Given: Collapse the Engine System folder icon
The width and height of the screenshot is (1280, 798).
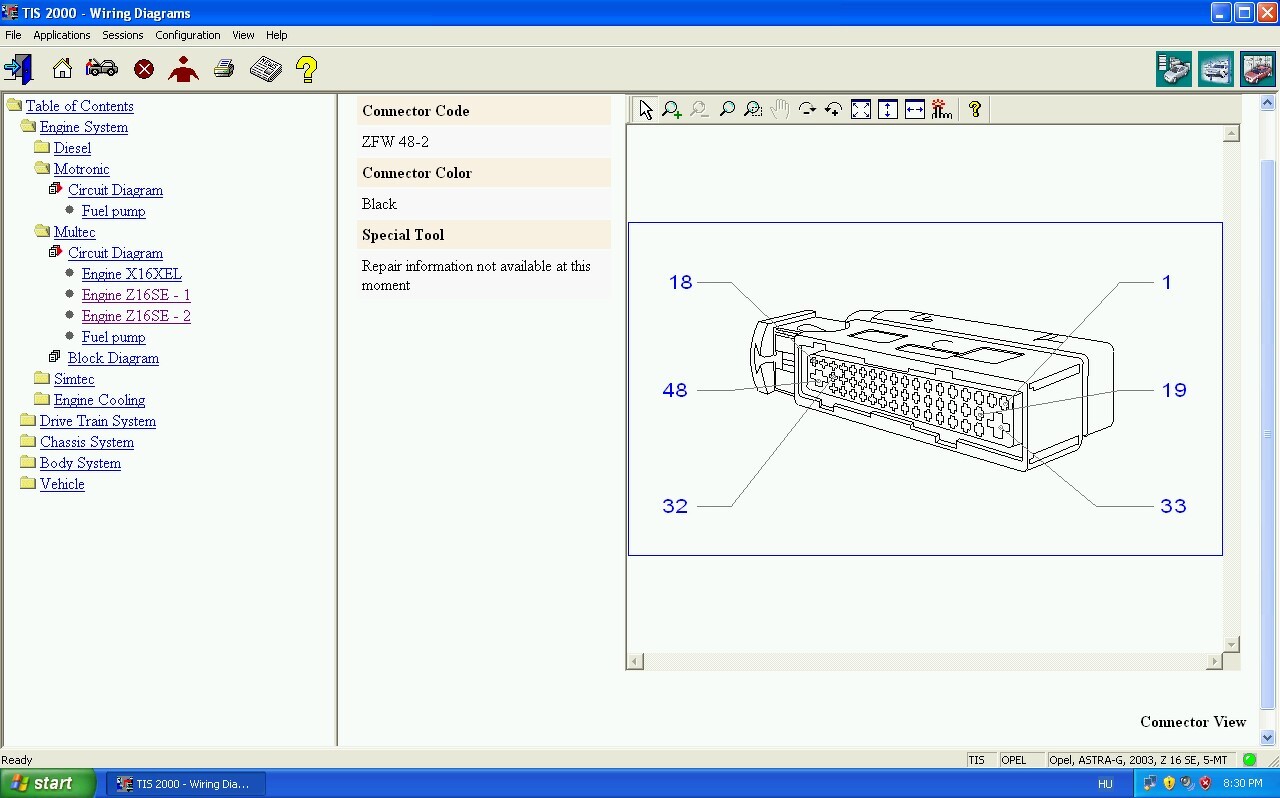Looking at the screenshot, I should [28, 126].
